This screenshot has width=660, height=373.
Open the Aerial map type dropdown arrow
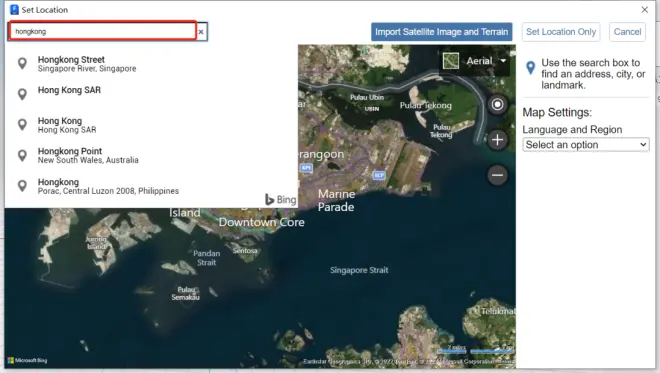click(x=503, y=61)
